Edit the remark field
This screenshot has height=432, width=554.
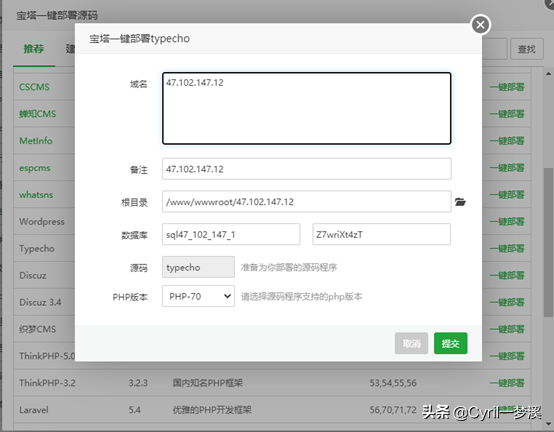point(307,169)
